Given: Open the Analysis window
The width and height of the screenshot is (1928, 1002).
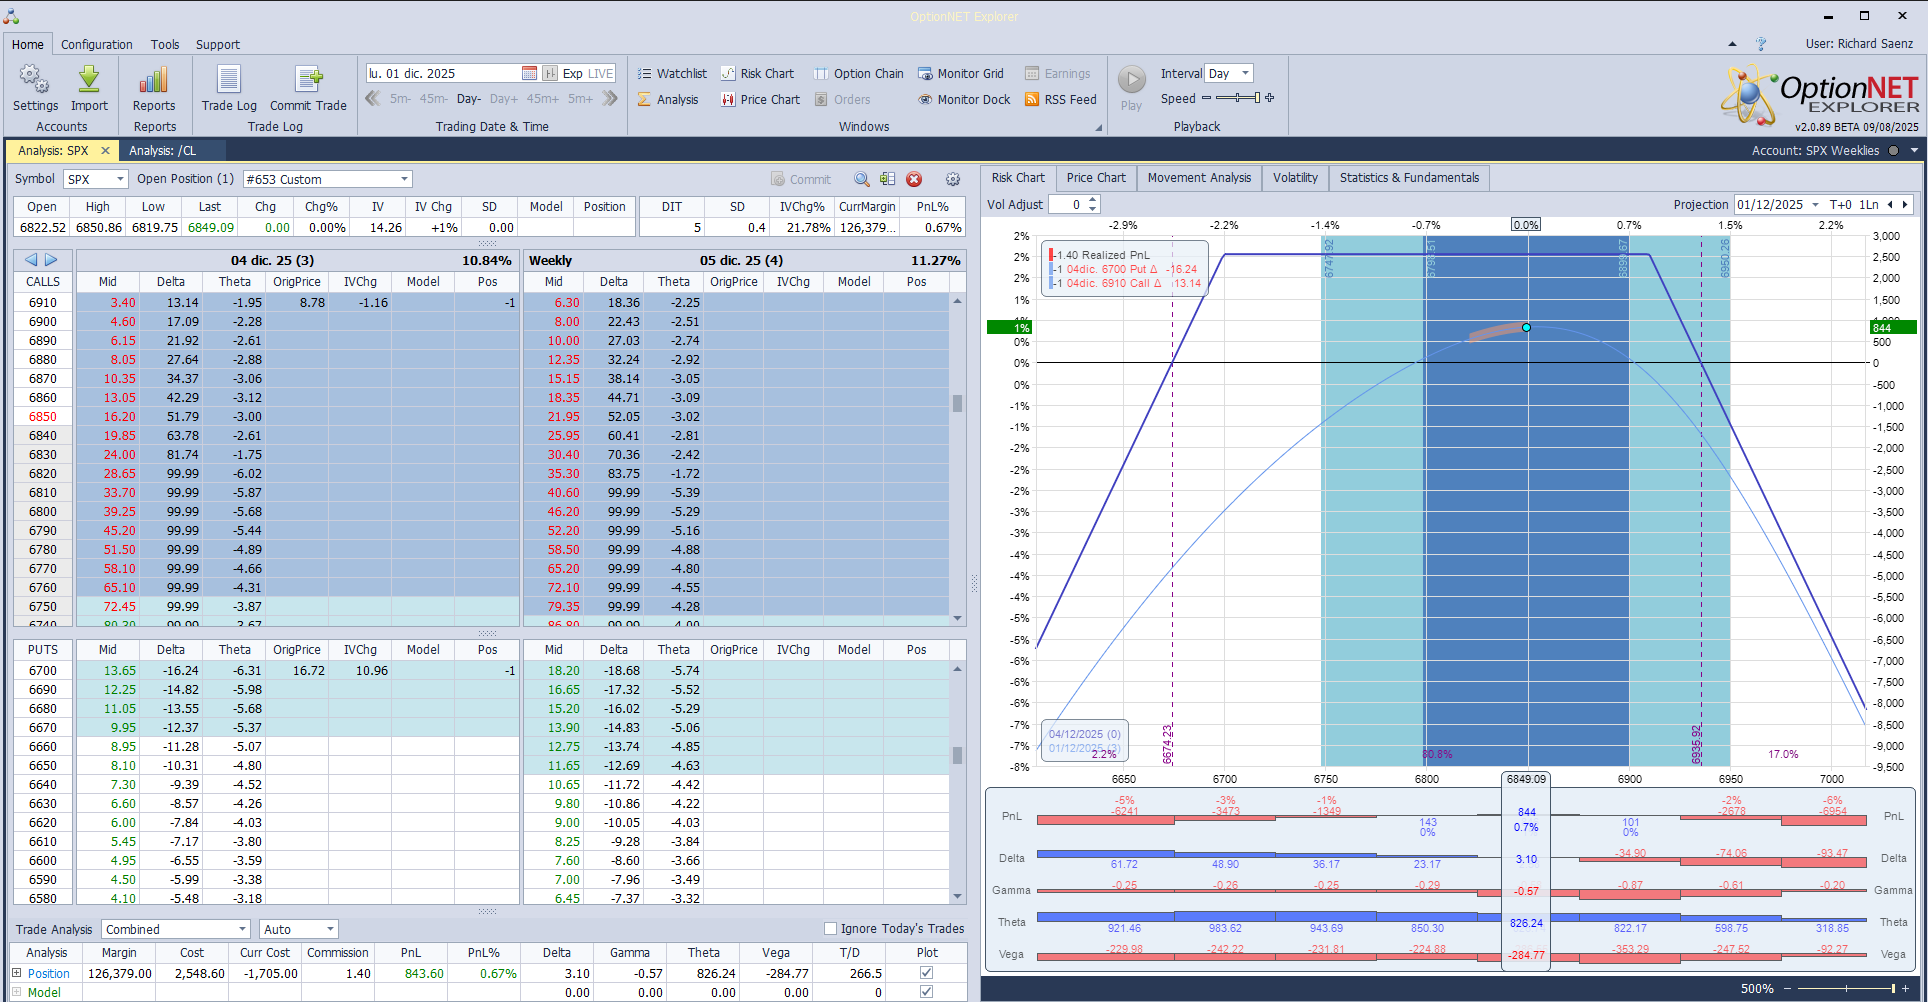Looking at the screenshot, I should (x=668, y=99).
